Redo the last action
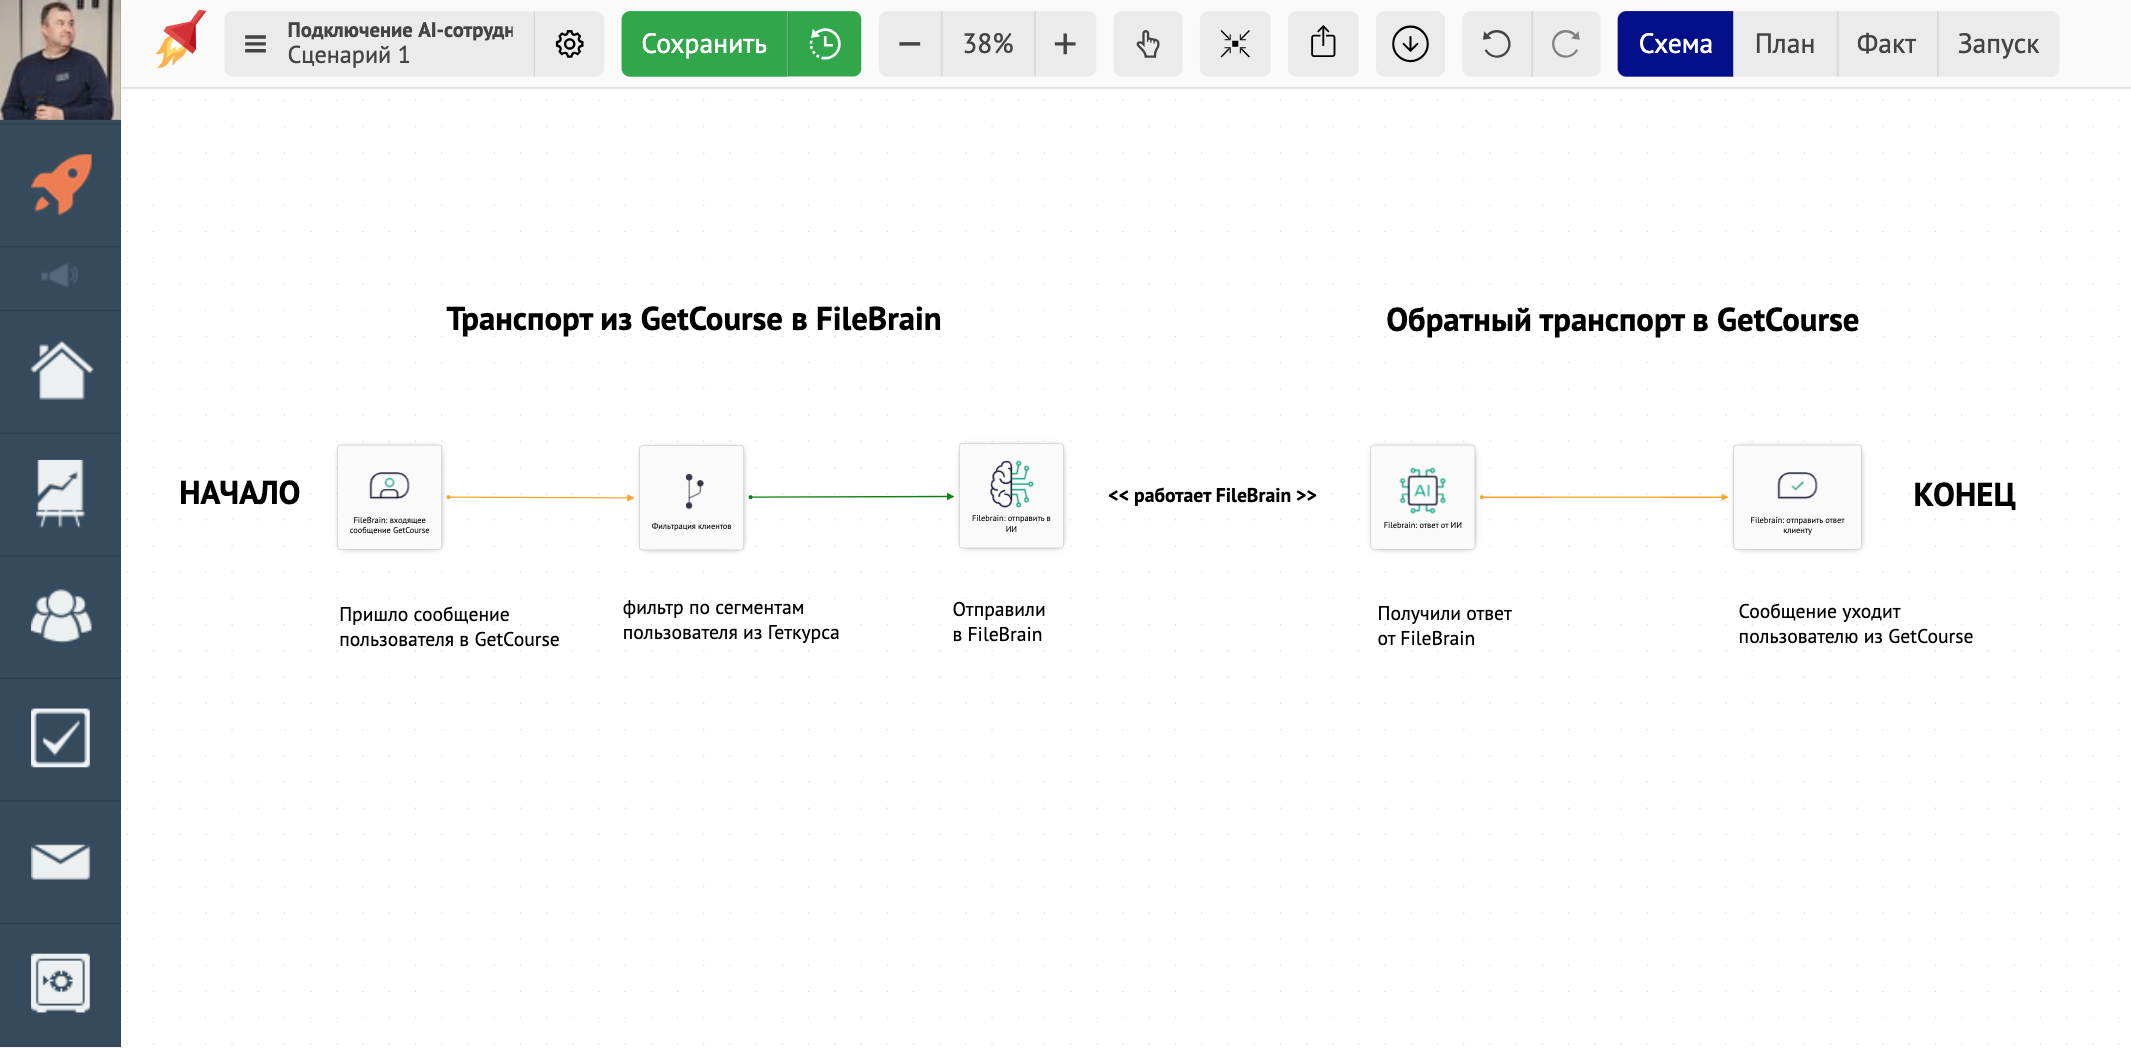 (x=1565, y=44)
